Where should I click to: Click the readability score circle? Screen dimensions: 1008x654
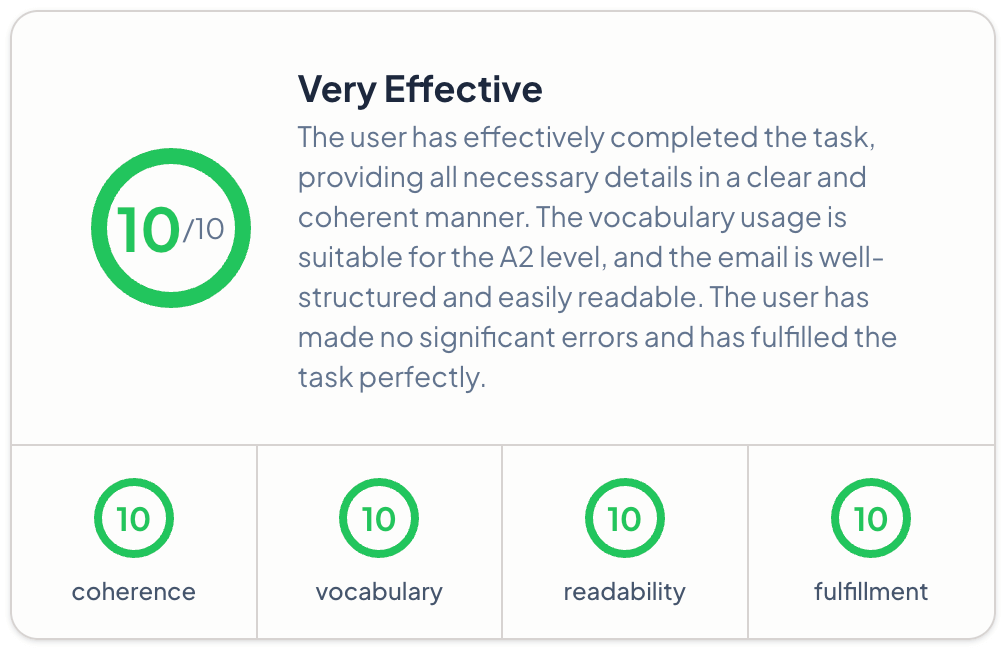[624, 518]
